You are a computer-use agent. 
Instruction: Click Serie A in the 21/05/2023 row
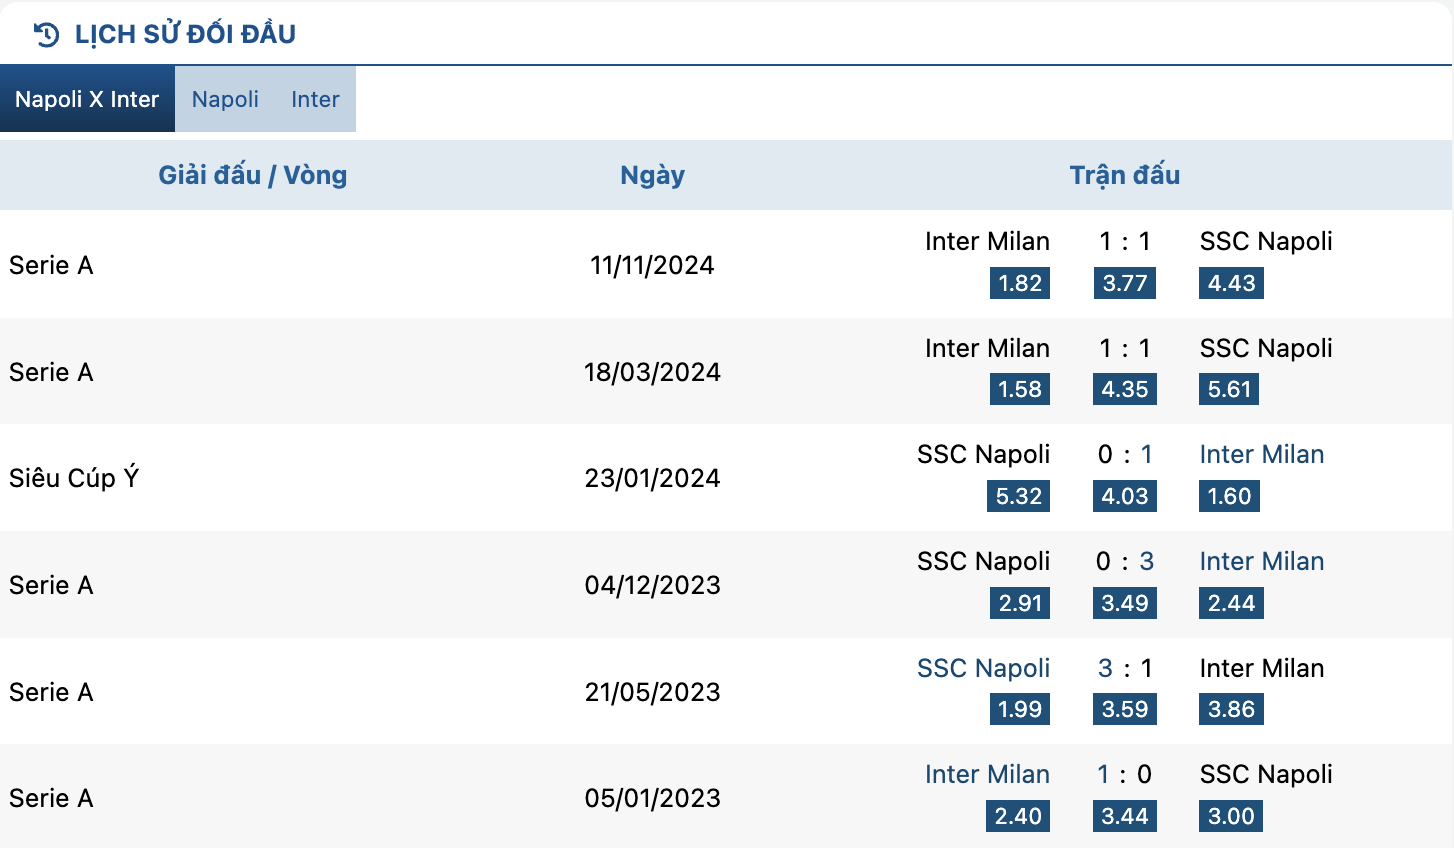tap(51, 692)
